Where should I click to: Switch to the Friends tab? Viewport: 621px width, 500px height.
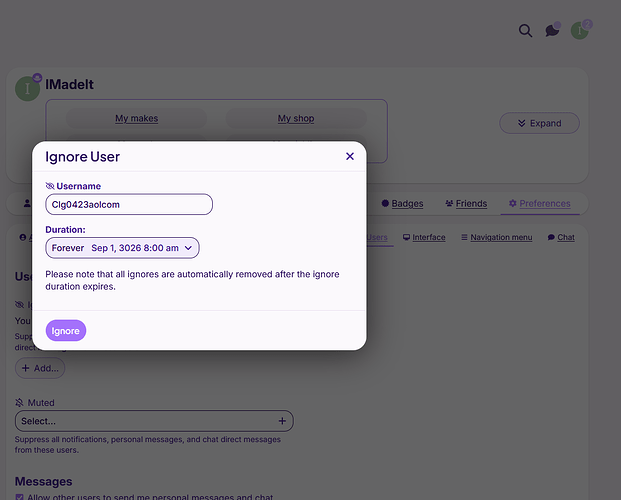[x=466, y=204]
